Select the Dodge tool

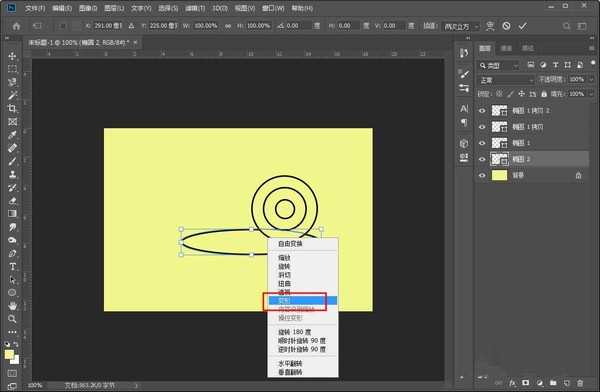[12, 240]
